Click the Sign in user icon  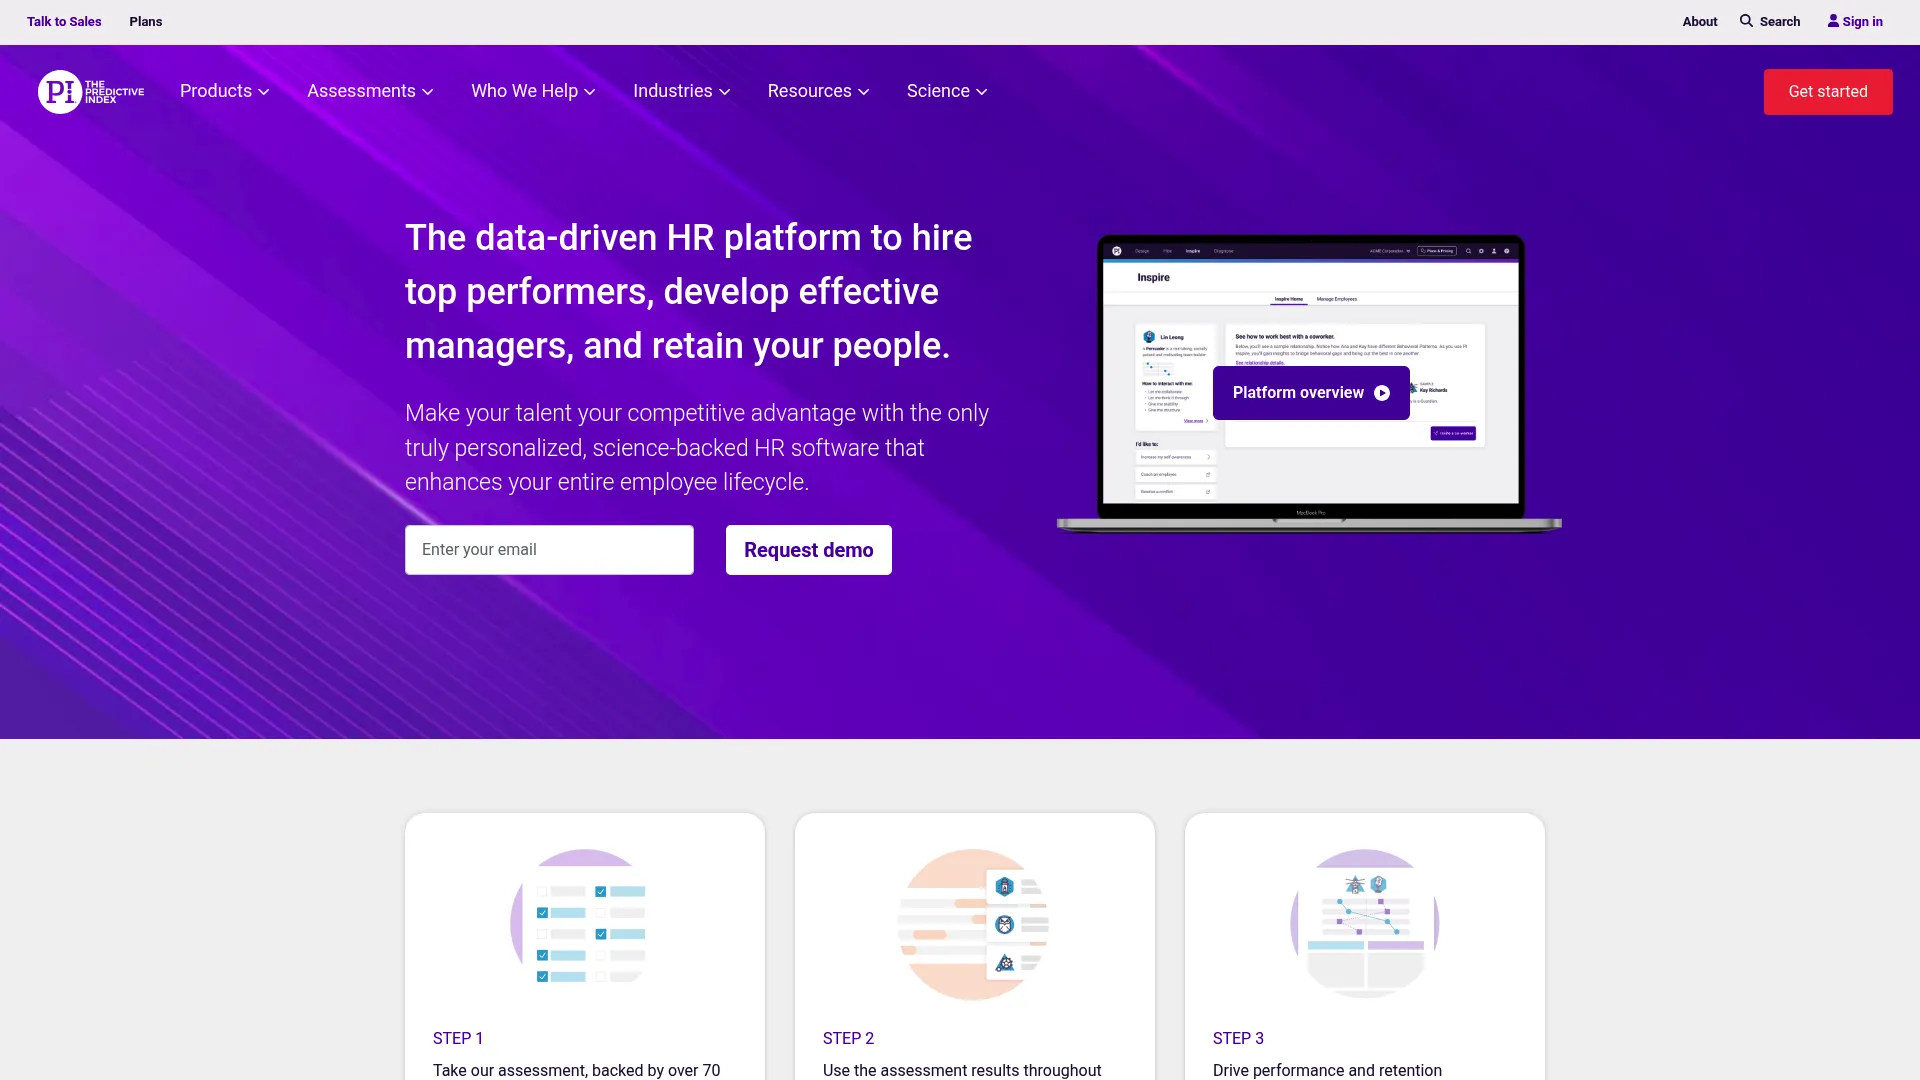tap(1833, 21)
